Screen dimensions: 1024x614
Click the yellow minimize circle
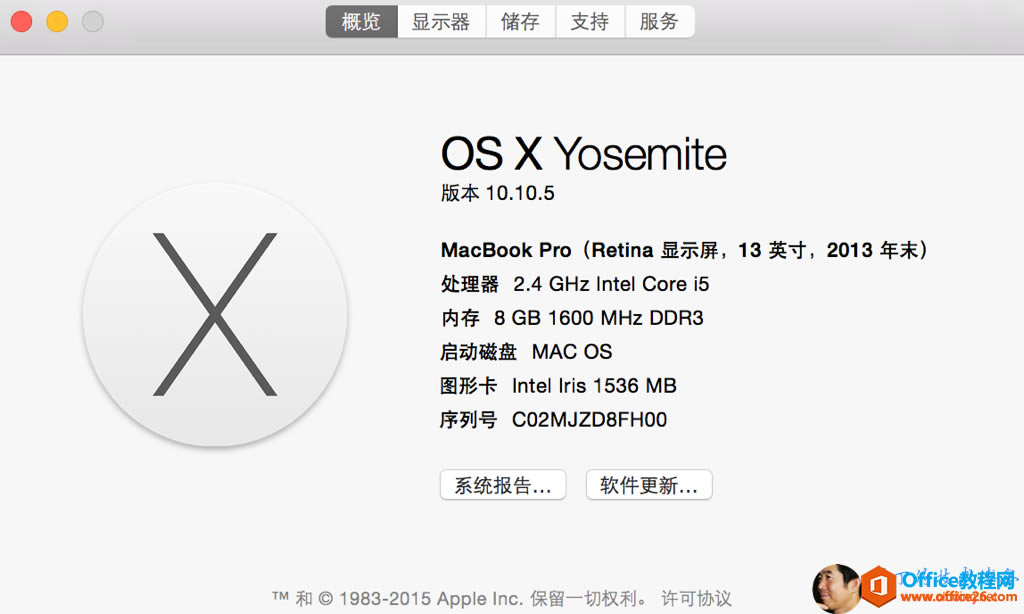57,19
